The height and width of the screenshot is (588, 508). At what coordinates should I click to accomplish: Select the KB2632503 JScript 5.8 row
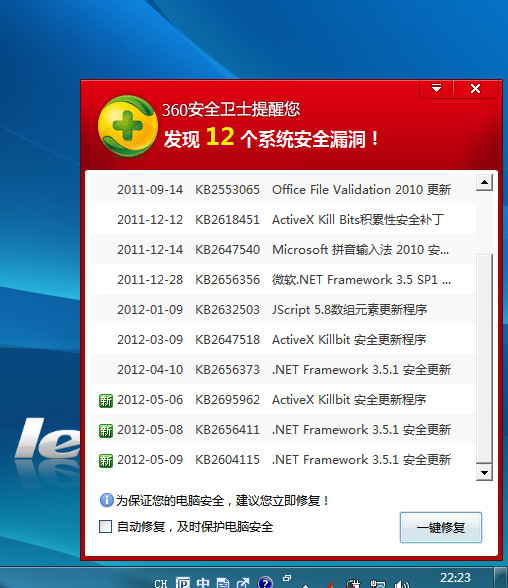point(282,309)
